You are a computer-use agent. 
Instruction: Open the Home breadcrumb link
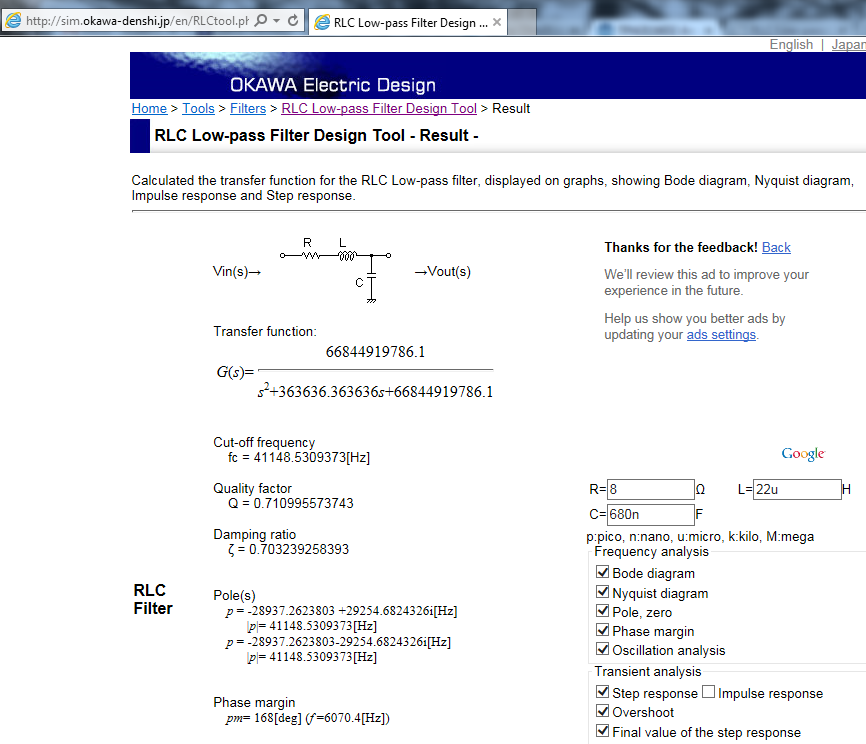point(149,108)
